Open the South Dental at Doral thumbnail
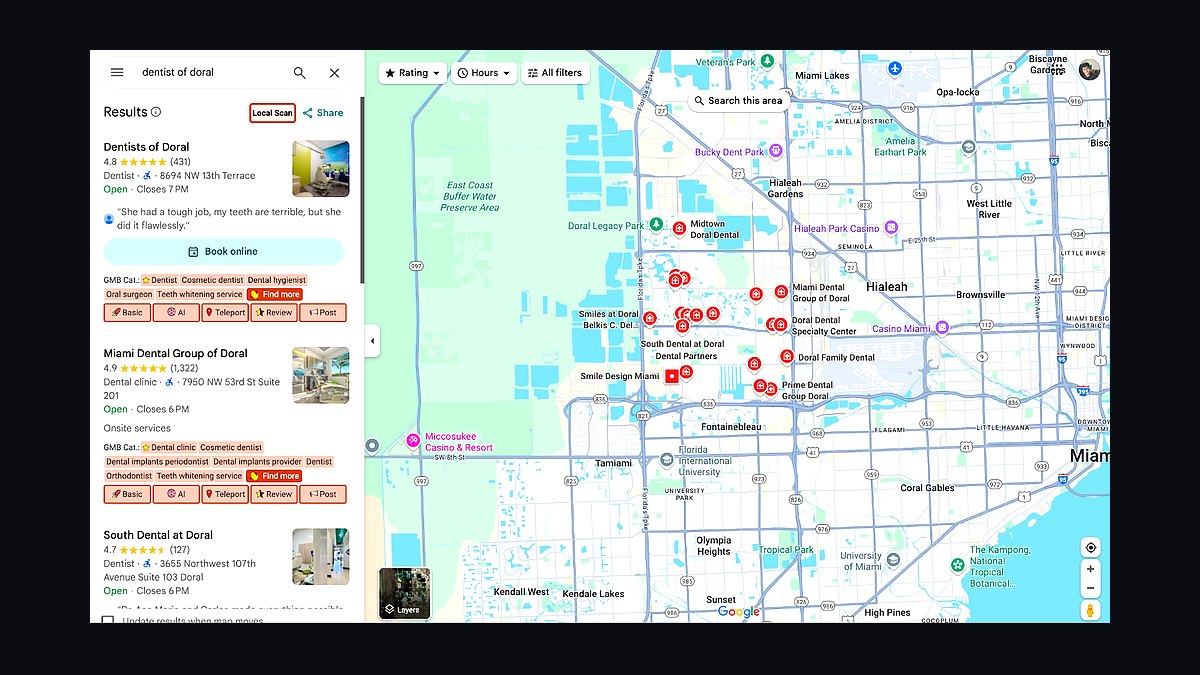This screenshot has width=1200, height=675. [x=321, y=557]
